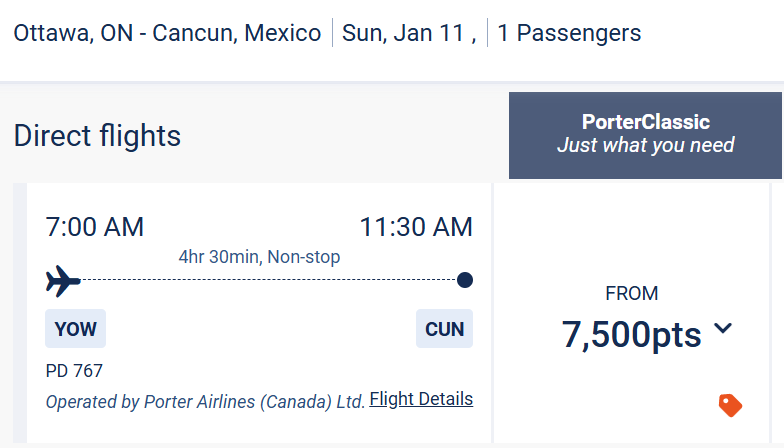This screenshot has width=784, height=448.
Task: Select the PorterClassic fare column header
Action: click(645, 134)
